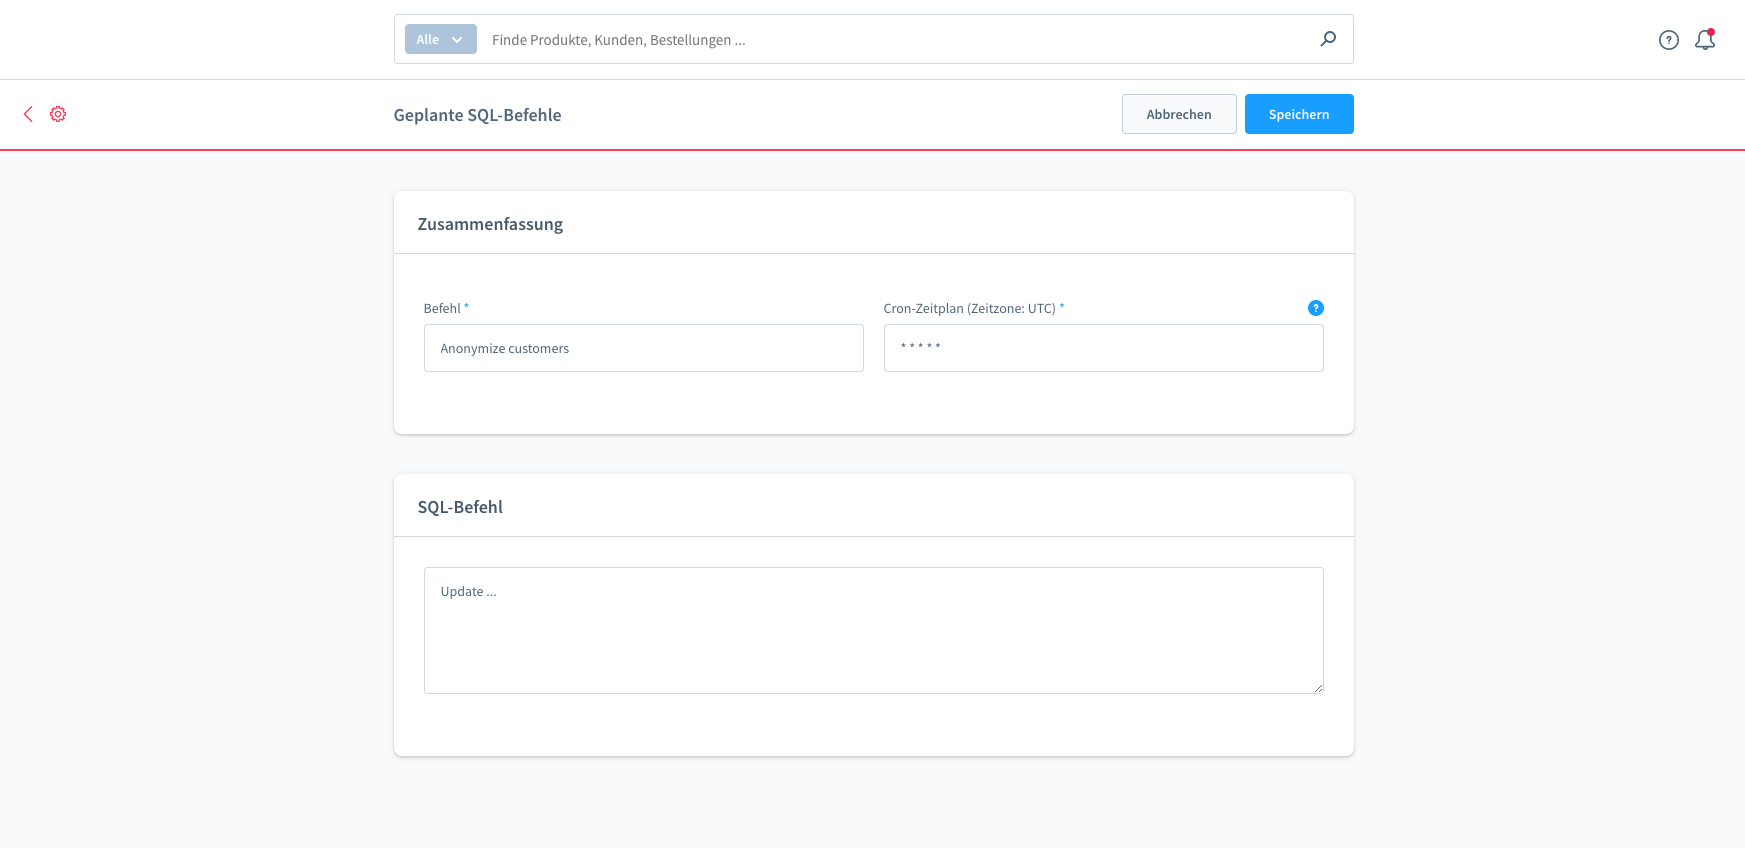Focus the global search input field

(900, 40)
